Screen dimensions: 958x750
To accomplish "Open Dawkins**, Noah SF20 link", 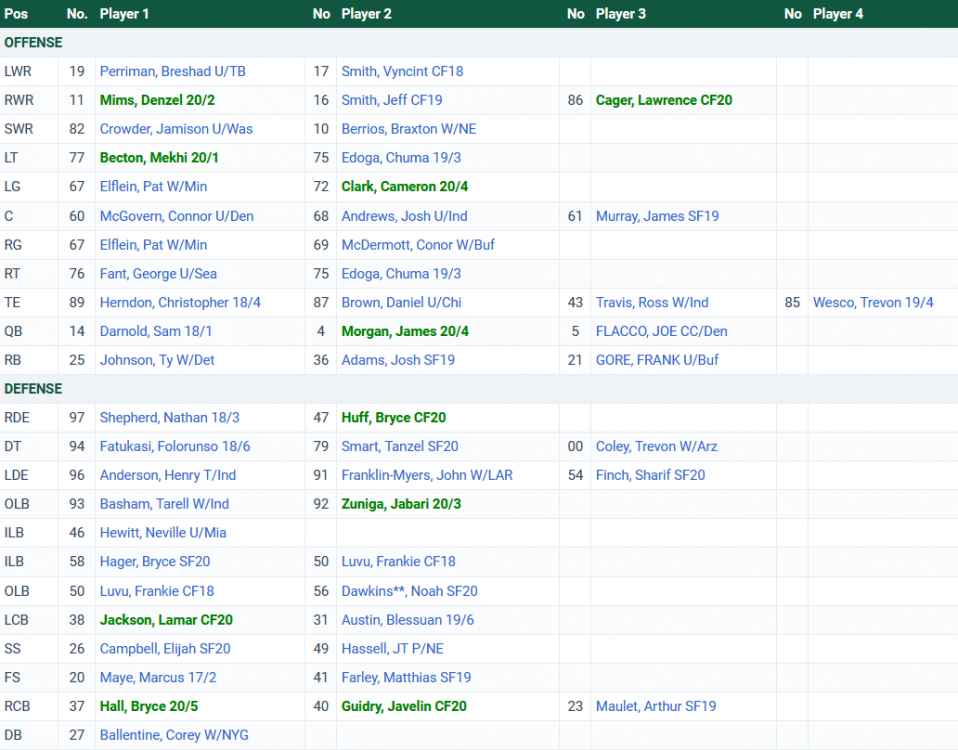I will tap(409, 591).
